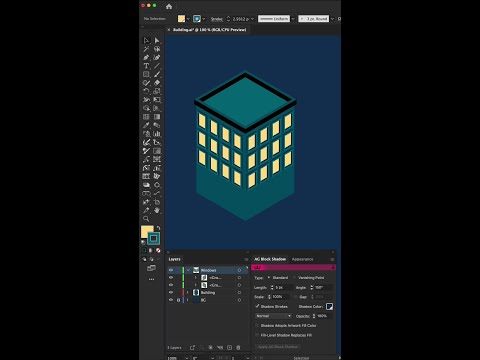Collapse the Windows layer
480x360 pixels.
[188, 270]
